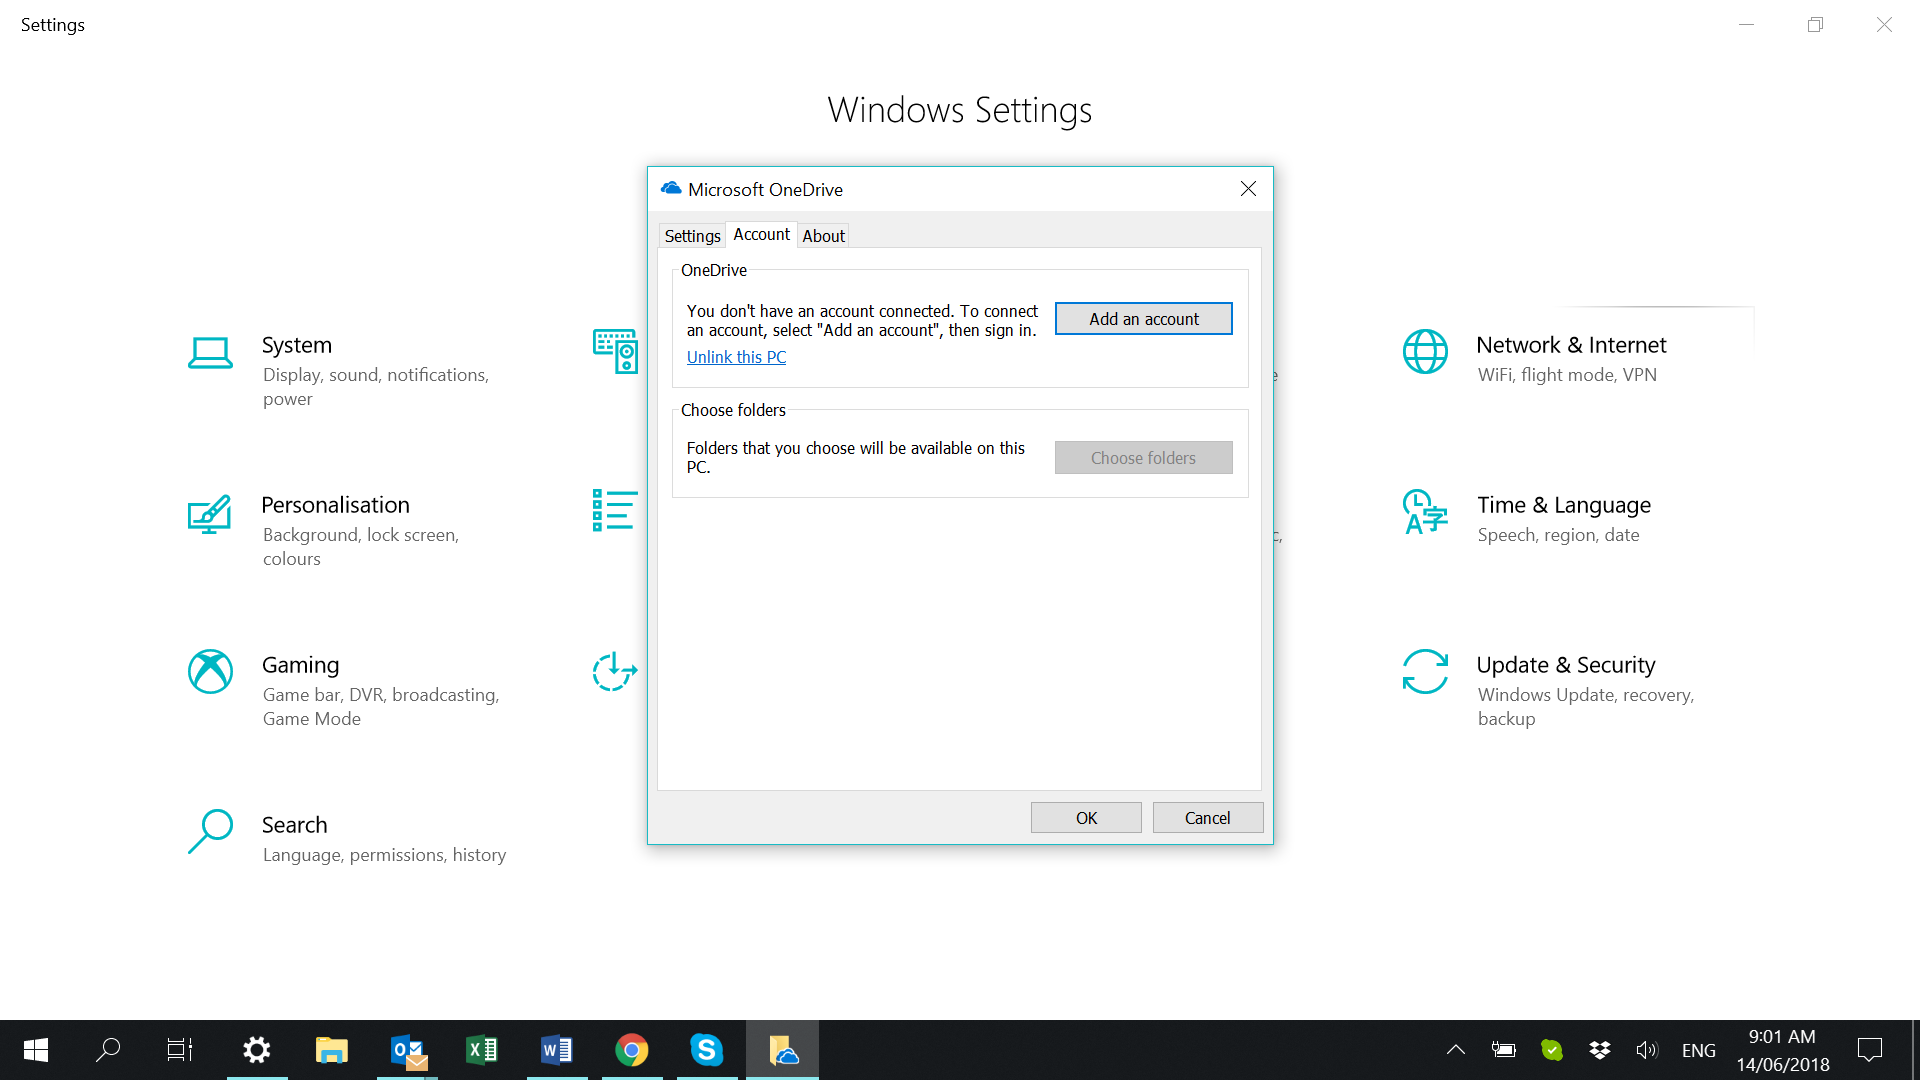Click Update & Security refresh icon
1920x1080 pixels.
point(1425,671)
